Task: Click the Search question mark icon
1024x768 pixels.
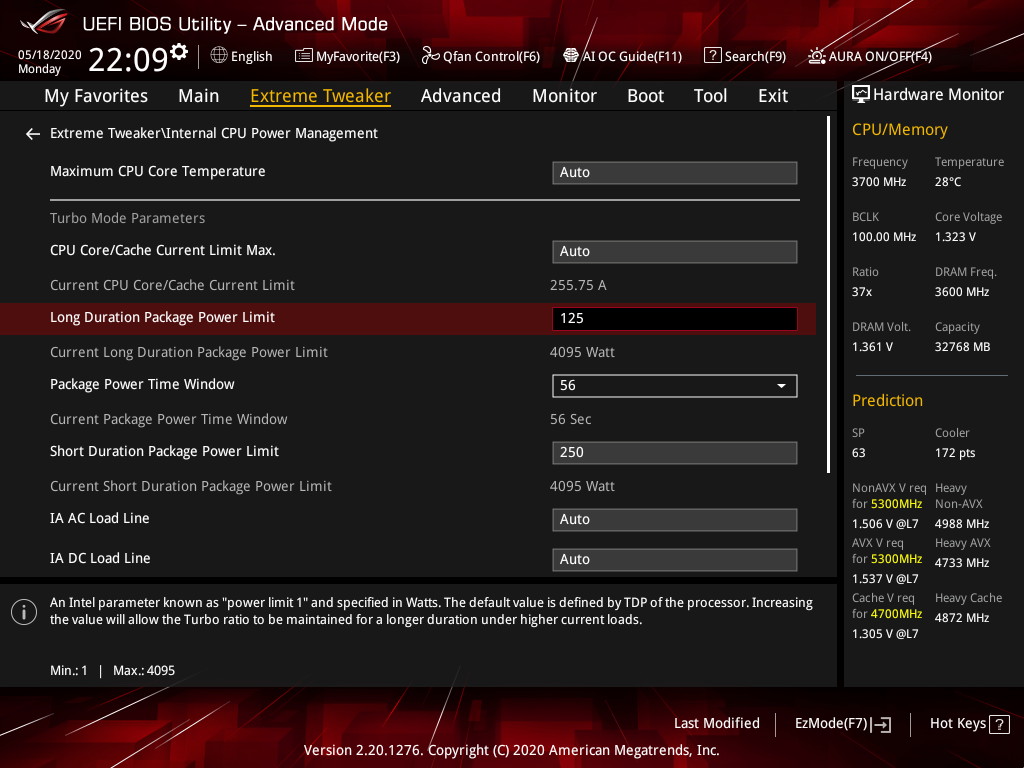Action: tap(712, 56)
